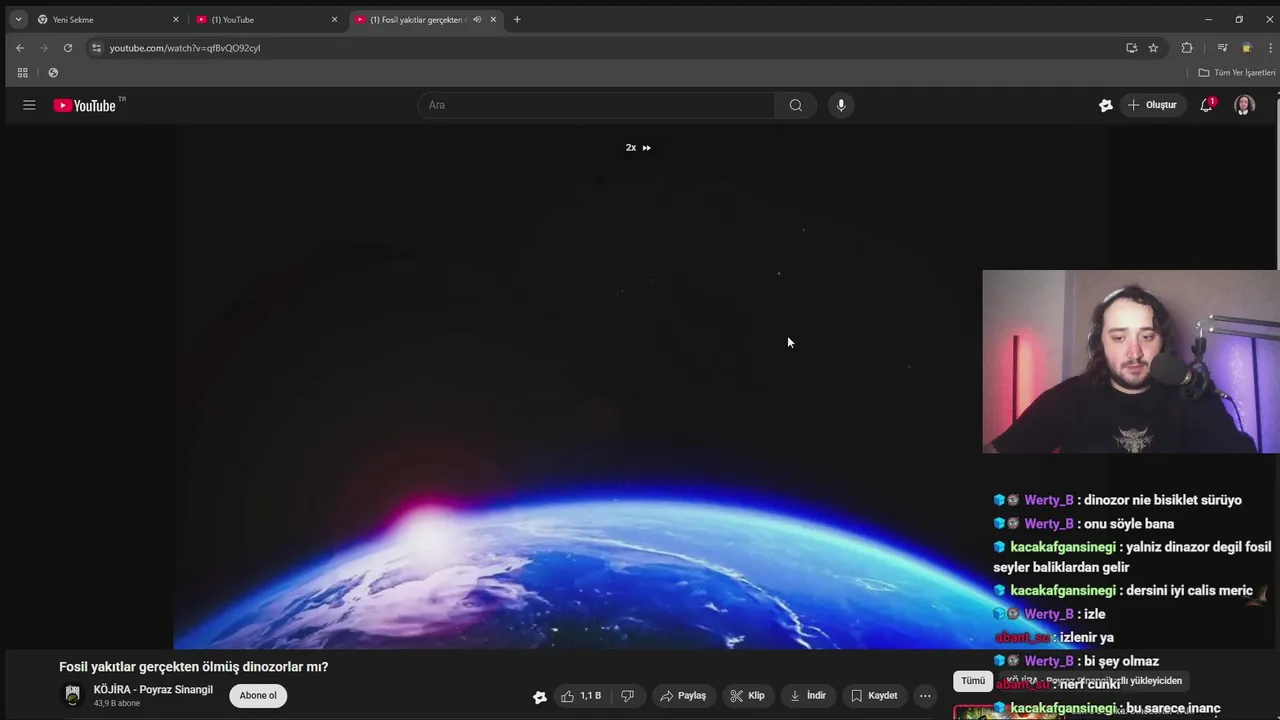Click the search magnifier button

point(795,105)
